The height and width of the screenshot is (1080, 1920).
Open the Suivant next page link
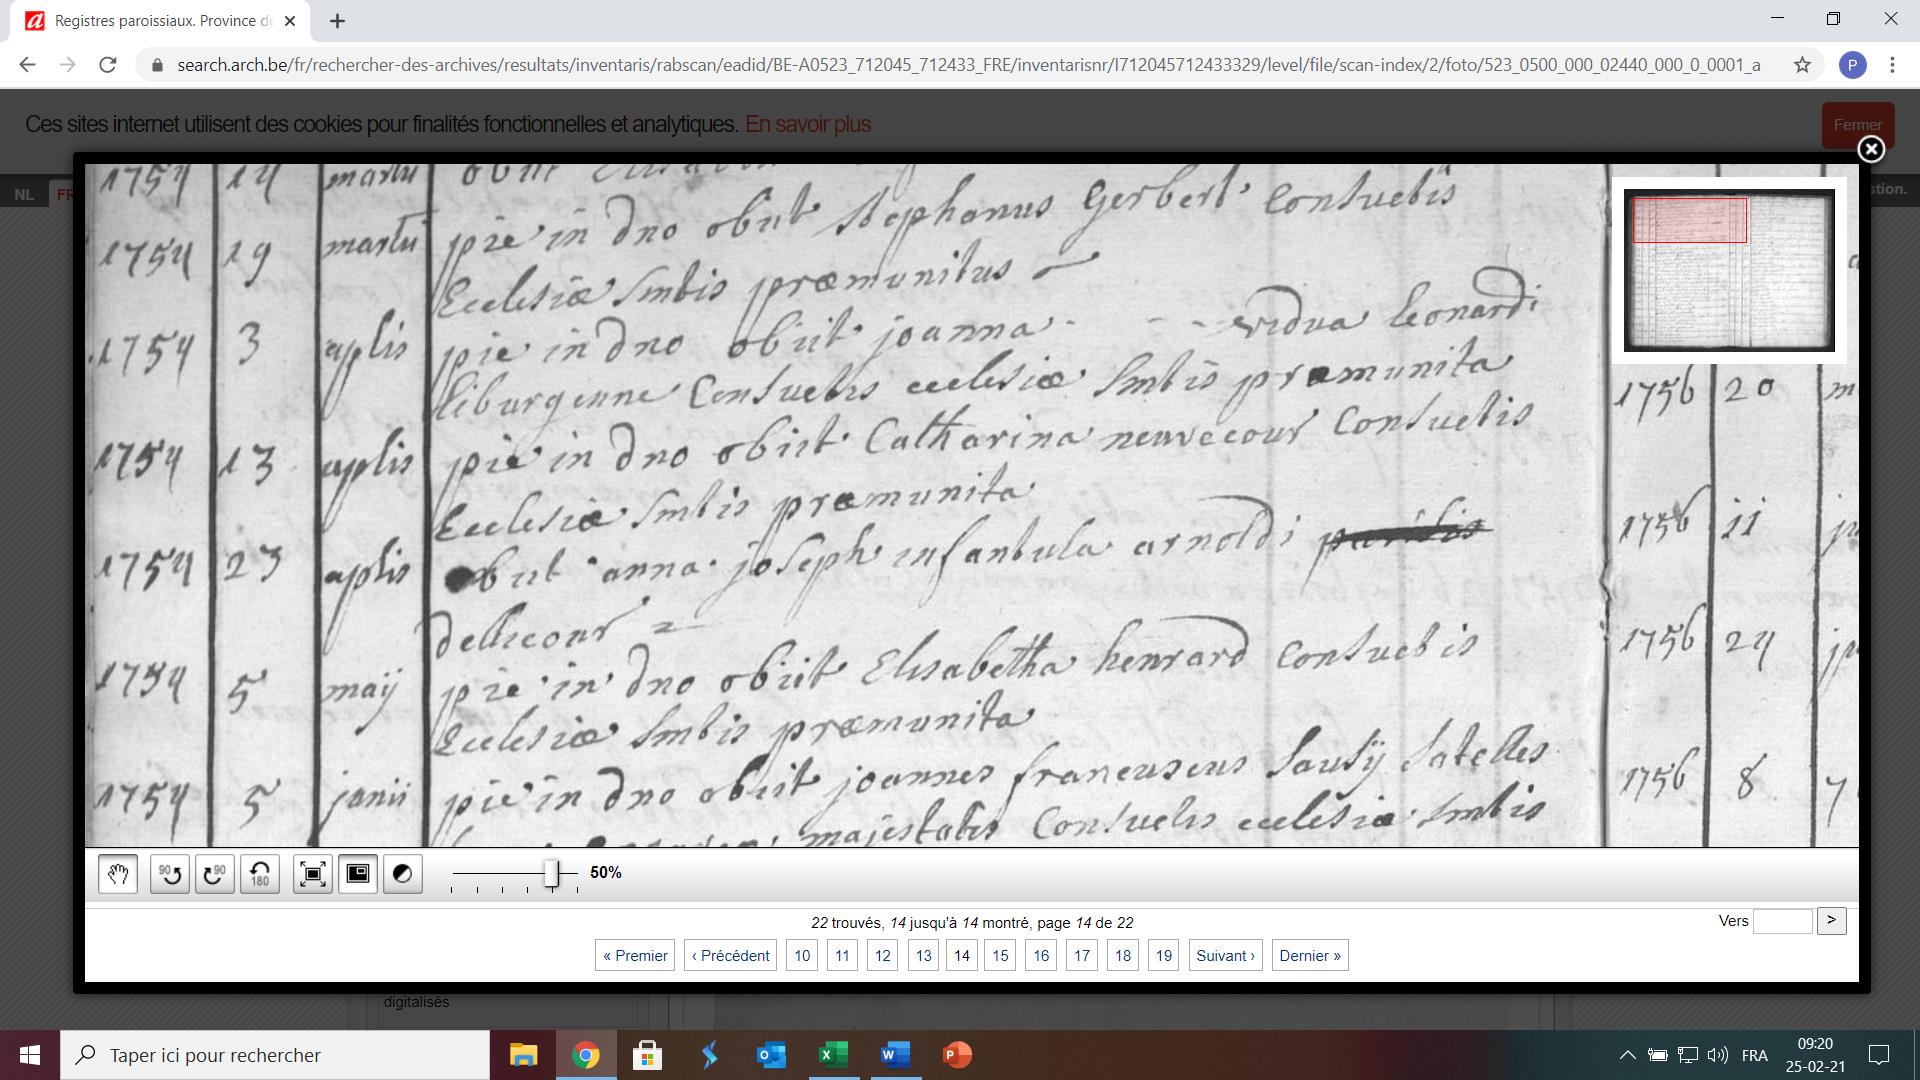click(1225, 955)
